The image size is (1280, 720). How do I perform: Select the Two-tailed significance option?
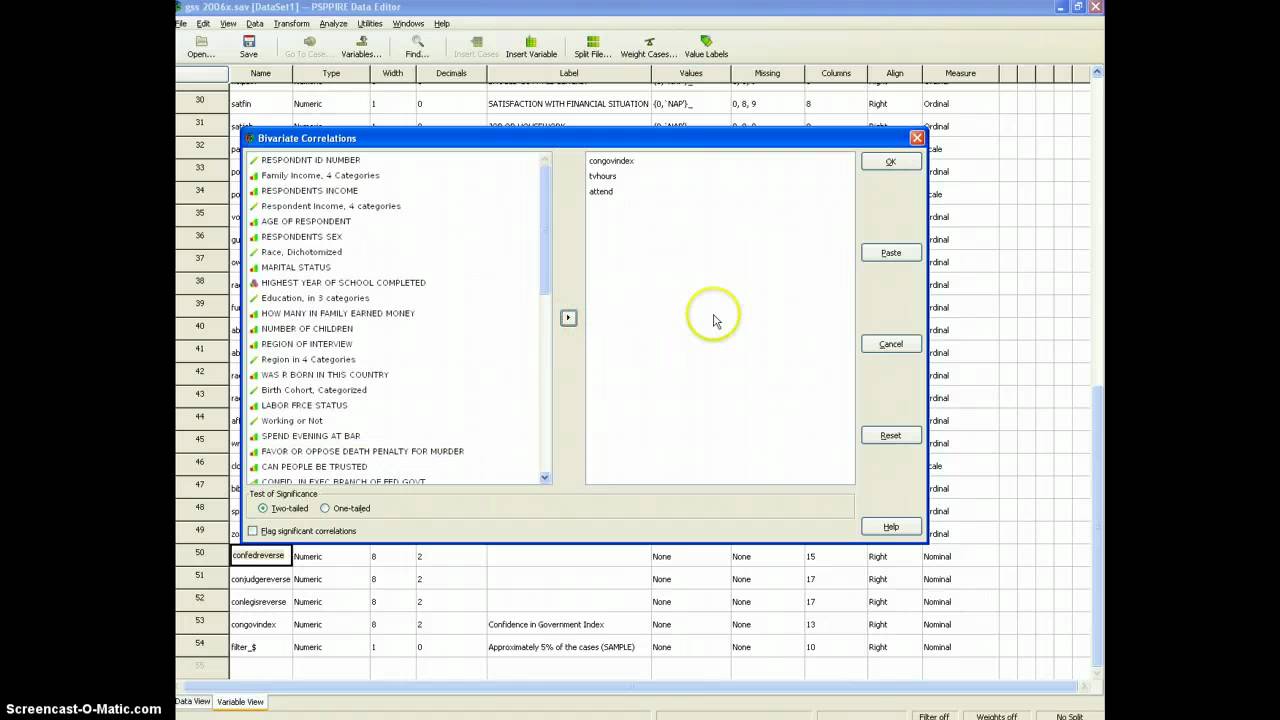(x=283, y=509)
